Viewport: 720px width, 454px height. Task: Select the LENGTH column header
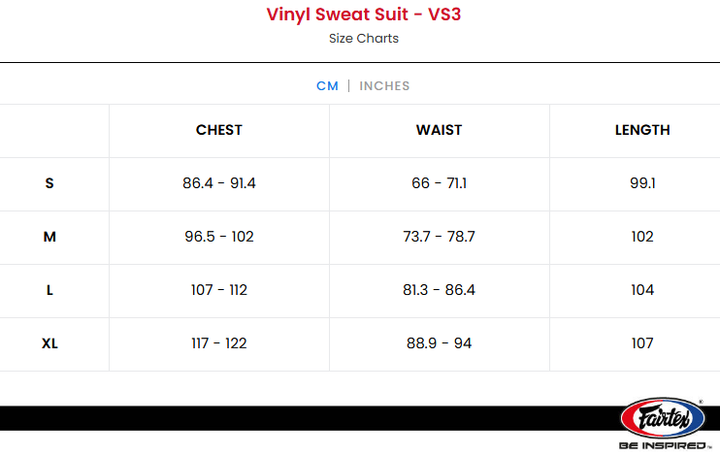tap(642, 130)
